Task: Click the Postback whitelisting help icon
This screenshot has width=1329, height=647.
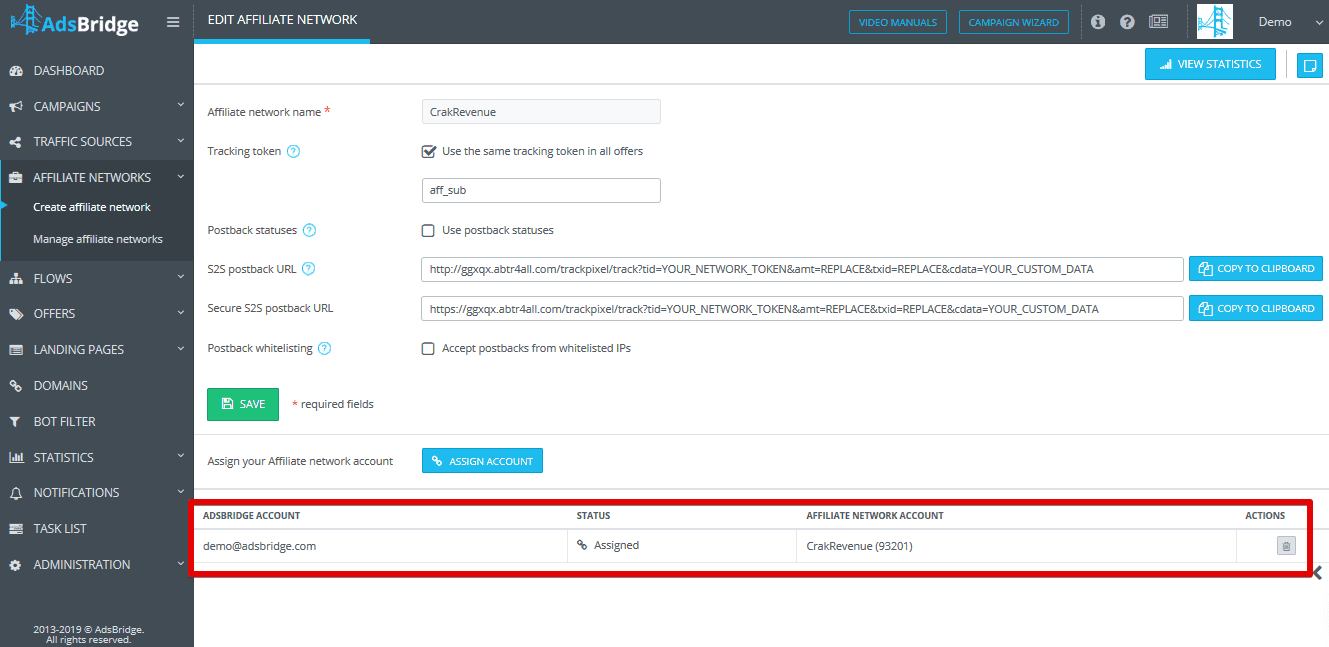Action: point(324,349)
